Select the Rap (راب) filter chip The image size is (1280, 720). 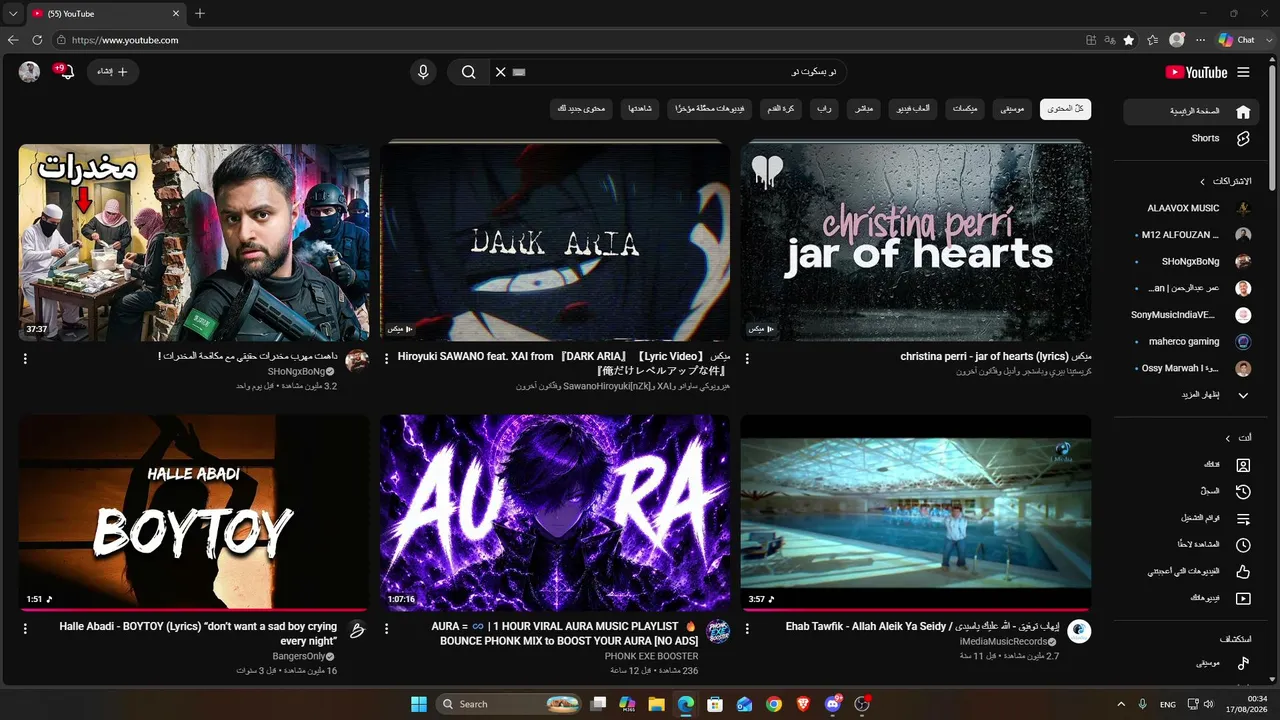pos(824,108)
